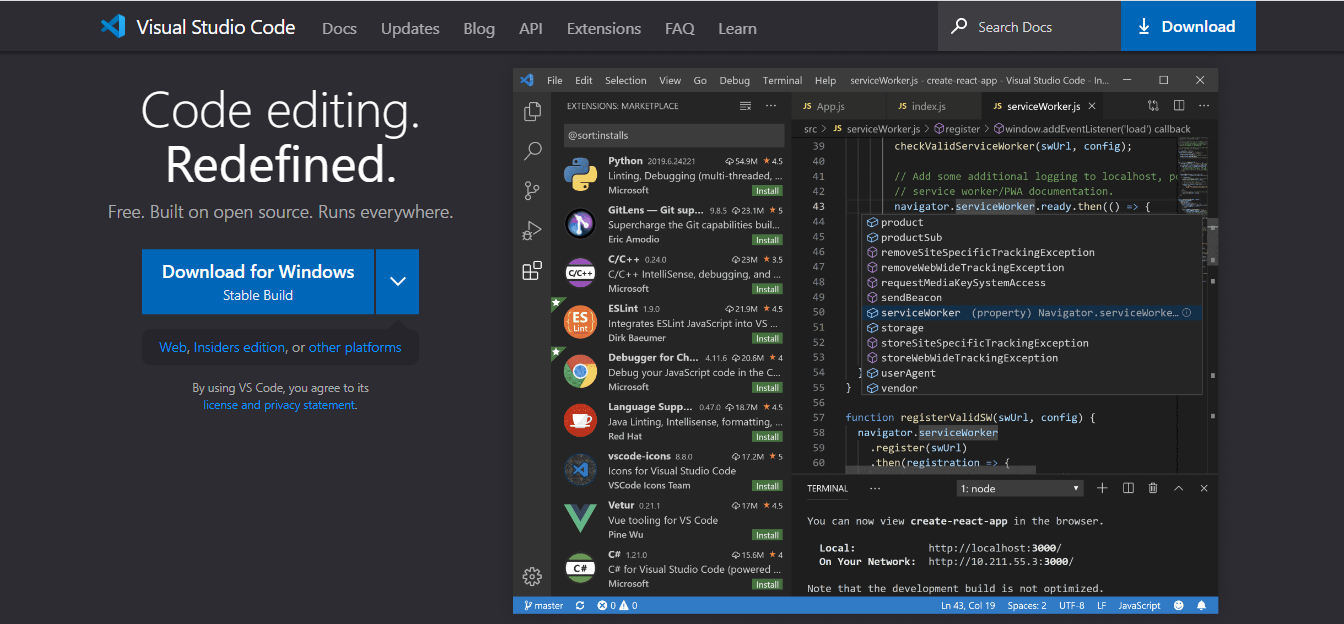Click the editor's vertical scrollbar
The height and width of the screenshot is (624, 1344).
pyautogui.click(x=1212, y=240)
